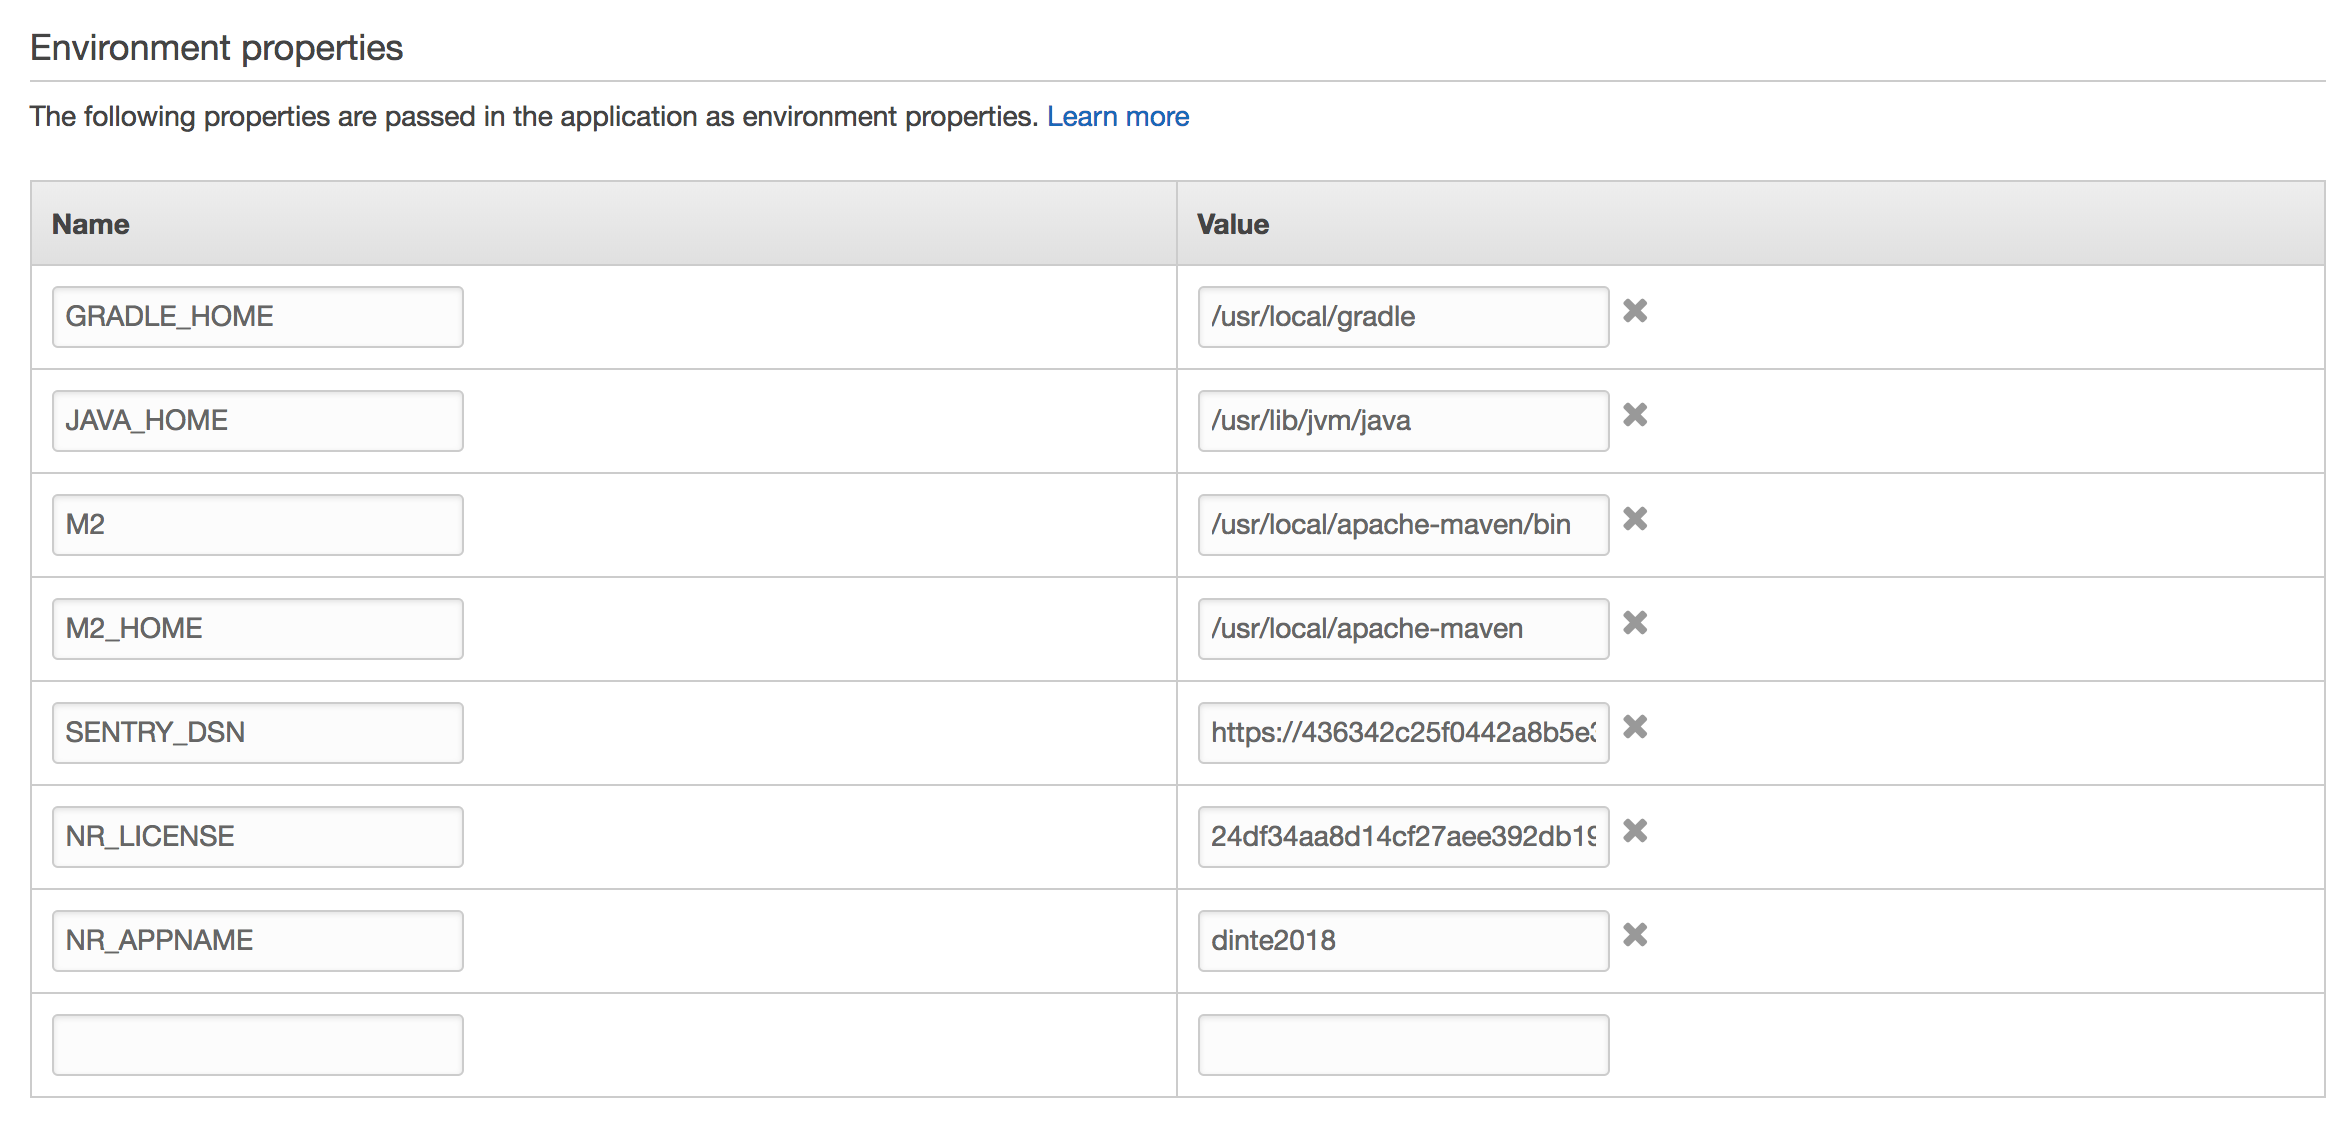
Task: Remove the NR_APPNAME property
Action: 1634,935
